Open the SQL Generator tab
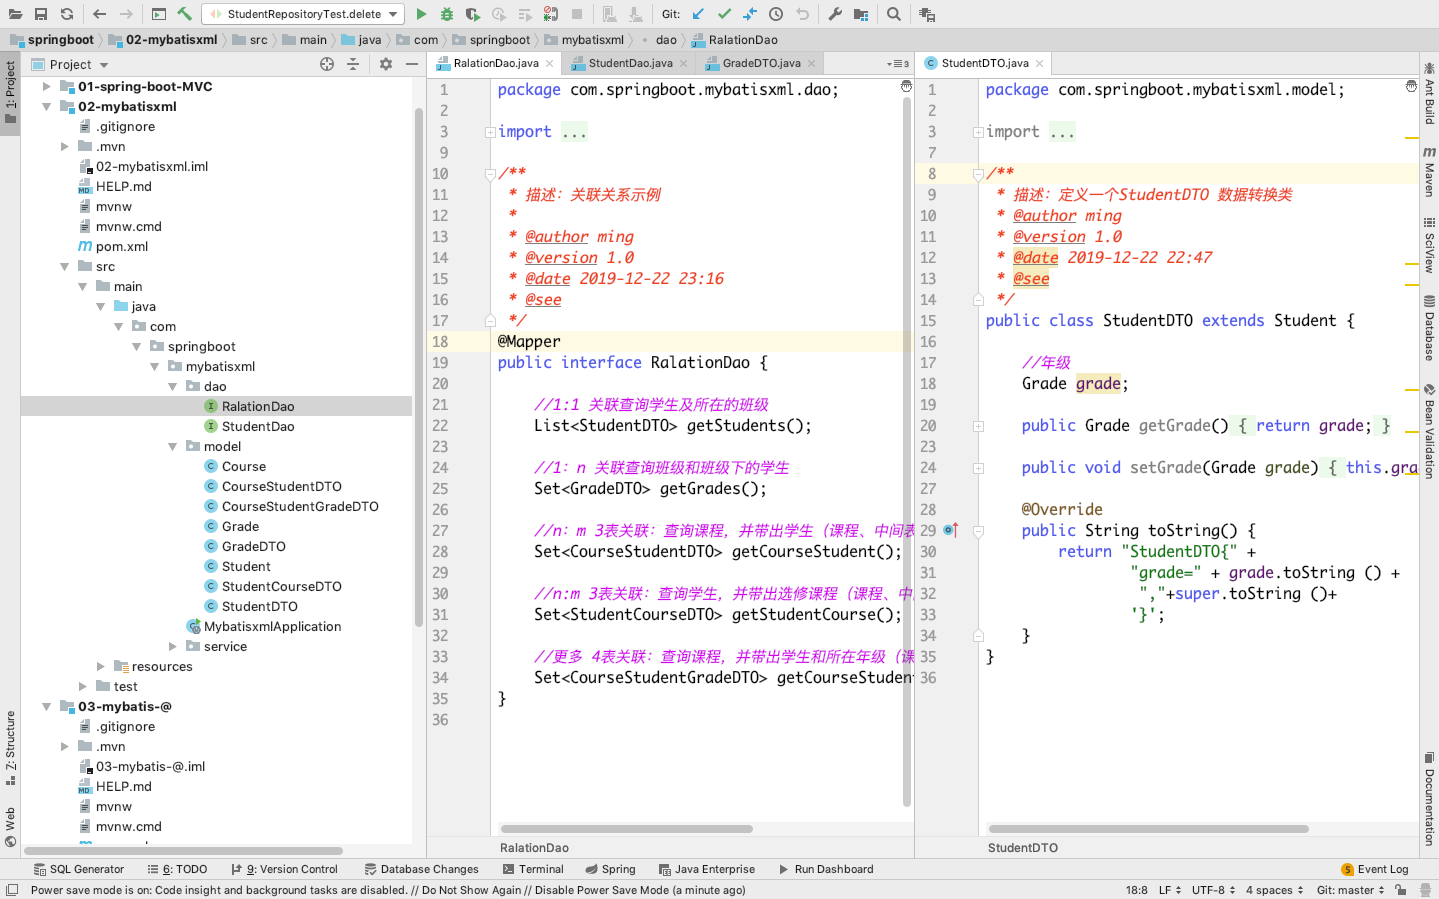The height and width of the screenshot is (899, 1439). [79, 869]
